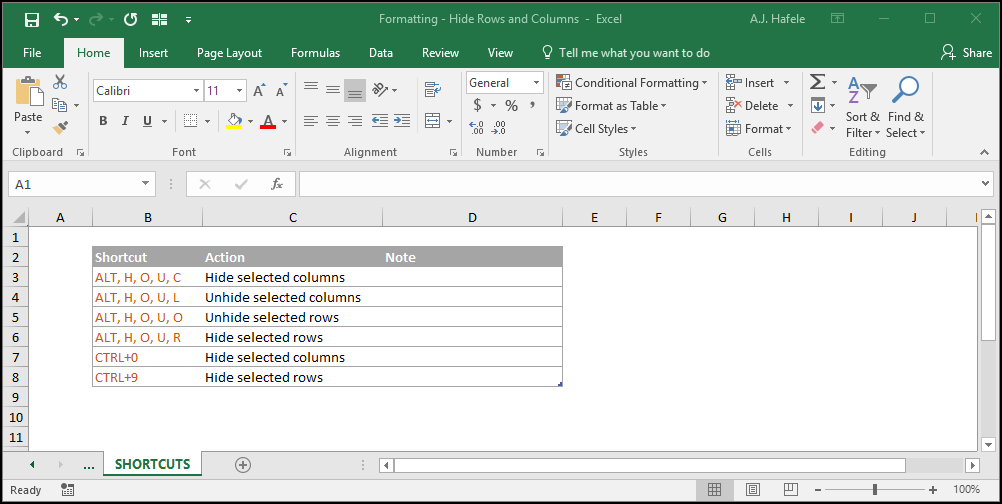Click Find & Select button
Viewport: 1002px width, 504px height.
pyautogui.click(x=906, y=107)
